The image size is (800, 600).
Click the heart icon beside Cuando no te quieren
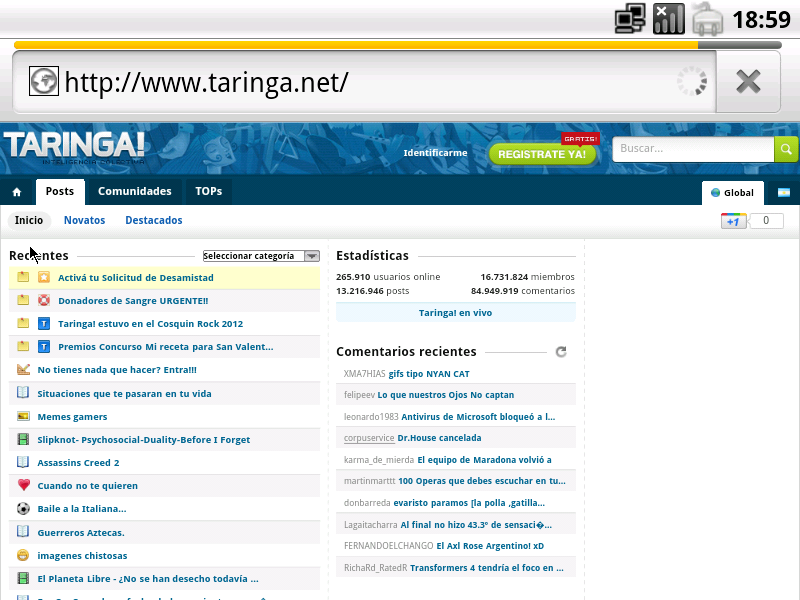23,485
